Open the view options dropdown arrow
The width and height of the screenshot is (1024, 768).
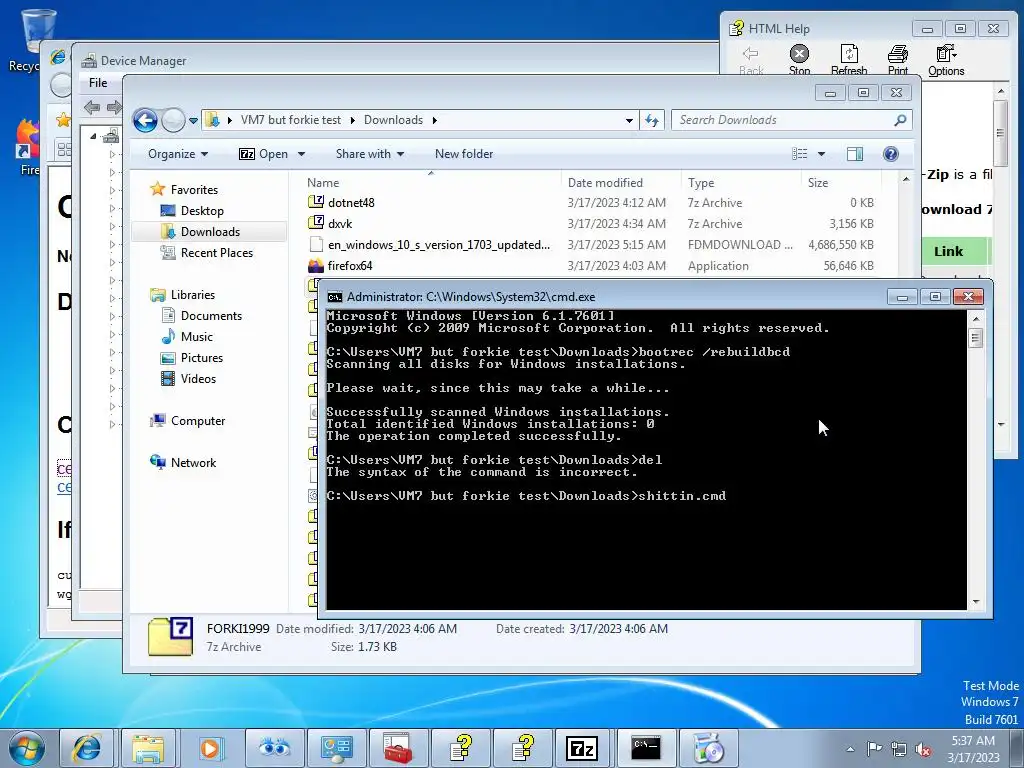click(821, 155)
